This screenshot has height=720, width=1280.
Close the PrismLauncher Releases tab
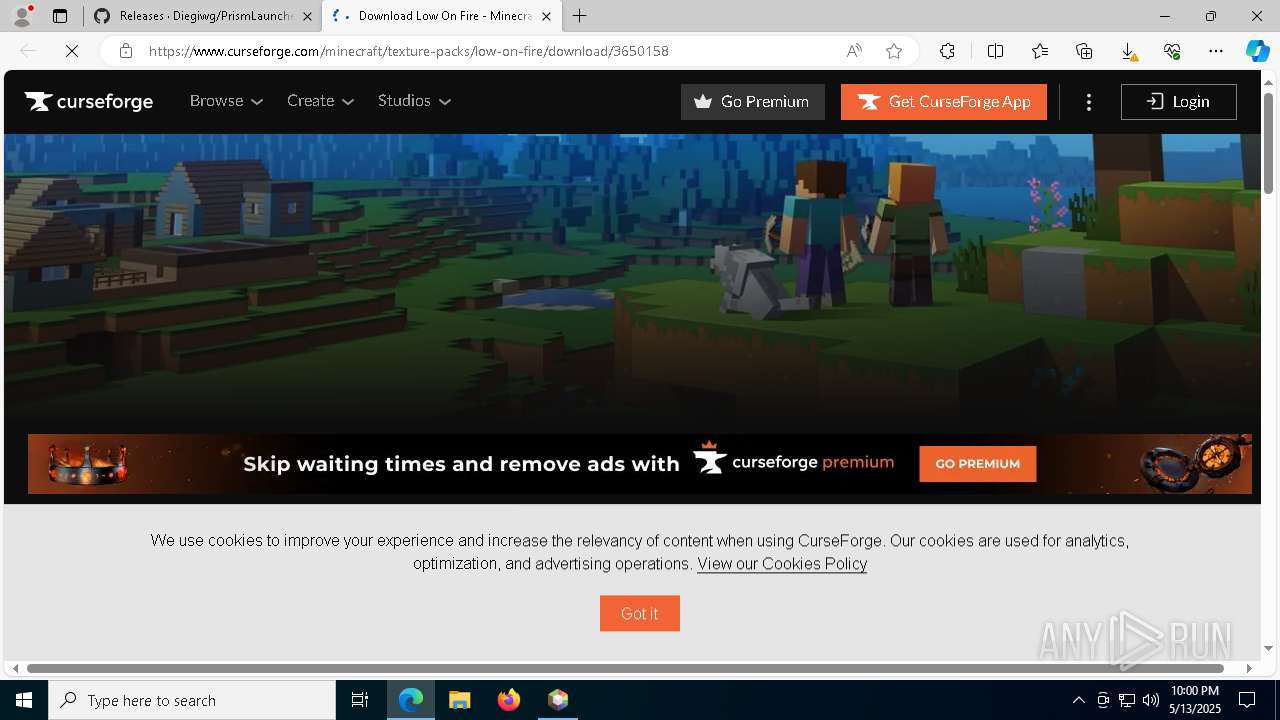[307, 16]
